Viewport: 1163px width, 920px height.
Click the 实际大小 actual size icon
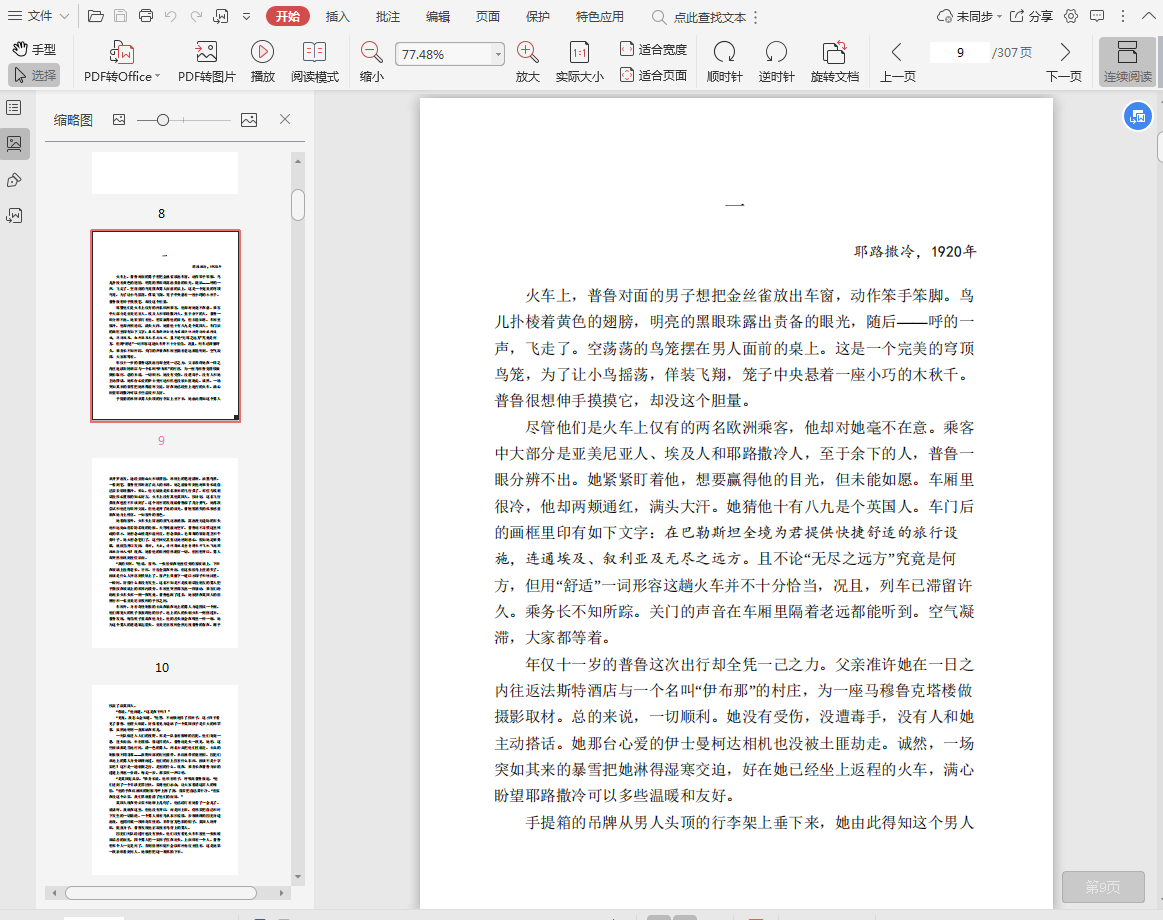579,52
